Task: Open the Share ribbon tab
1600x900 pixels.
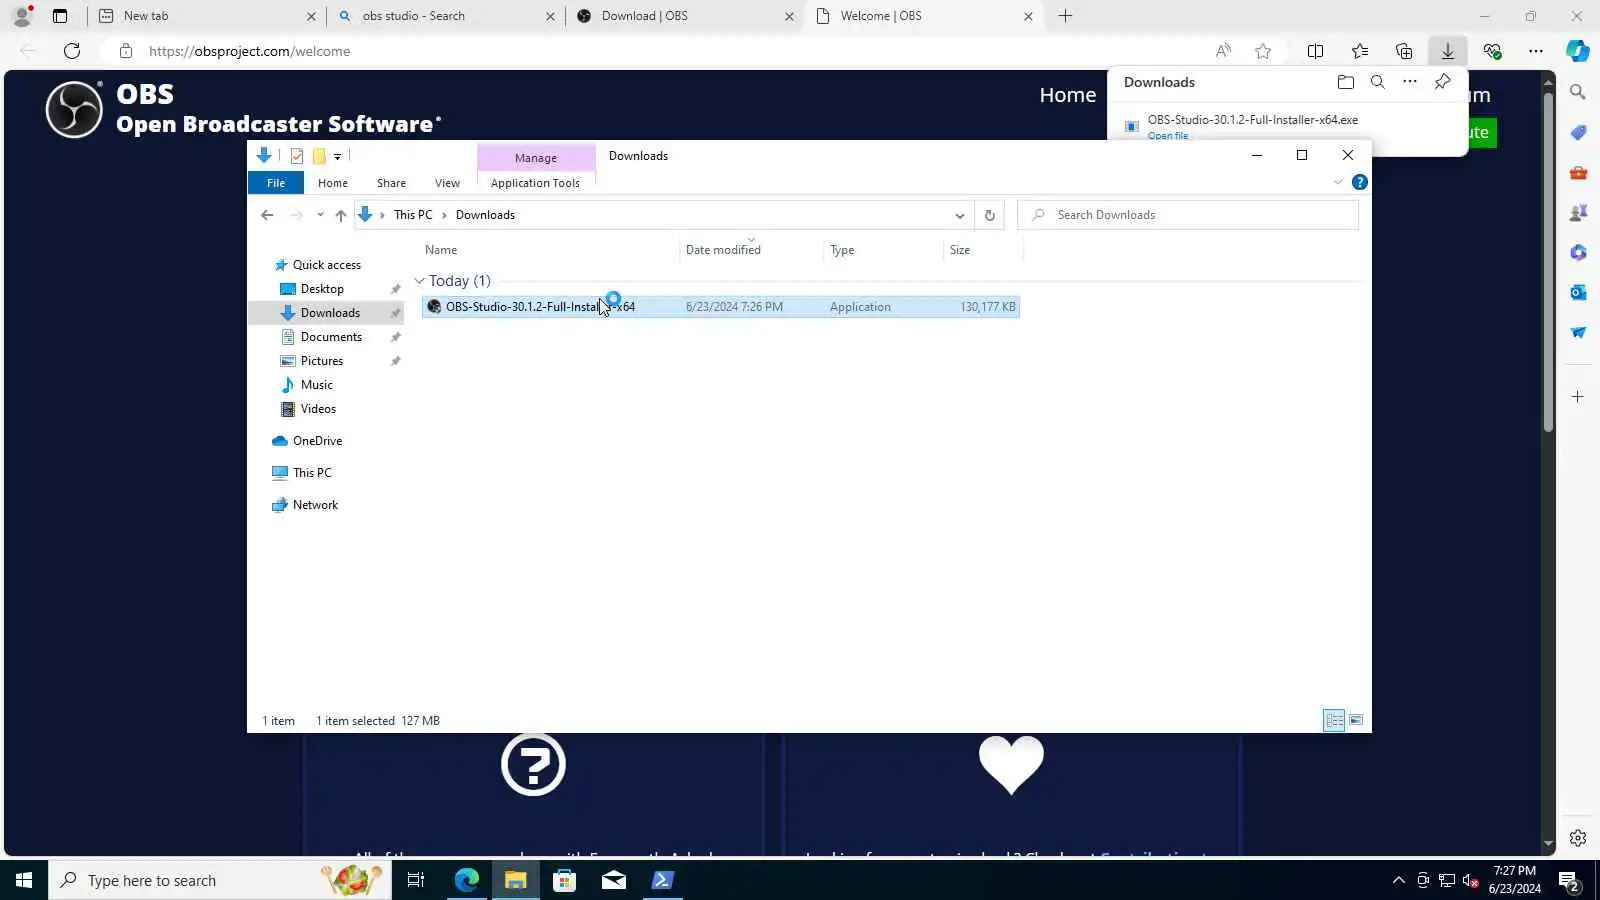Action: pos(391,183)
